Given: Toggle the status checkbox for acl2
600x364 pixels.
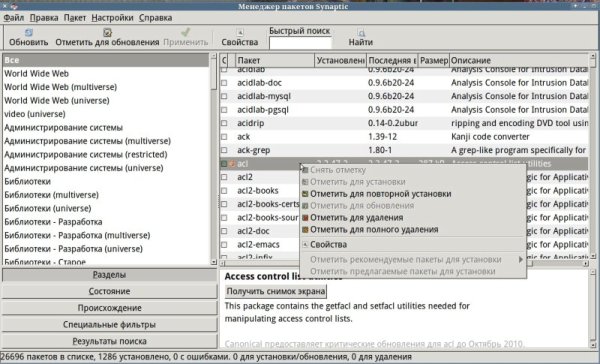Looking at the screenshot, I should click(224, 177).
